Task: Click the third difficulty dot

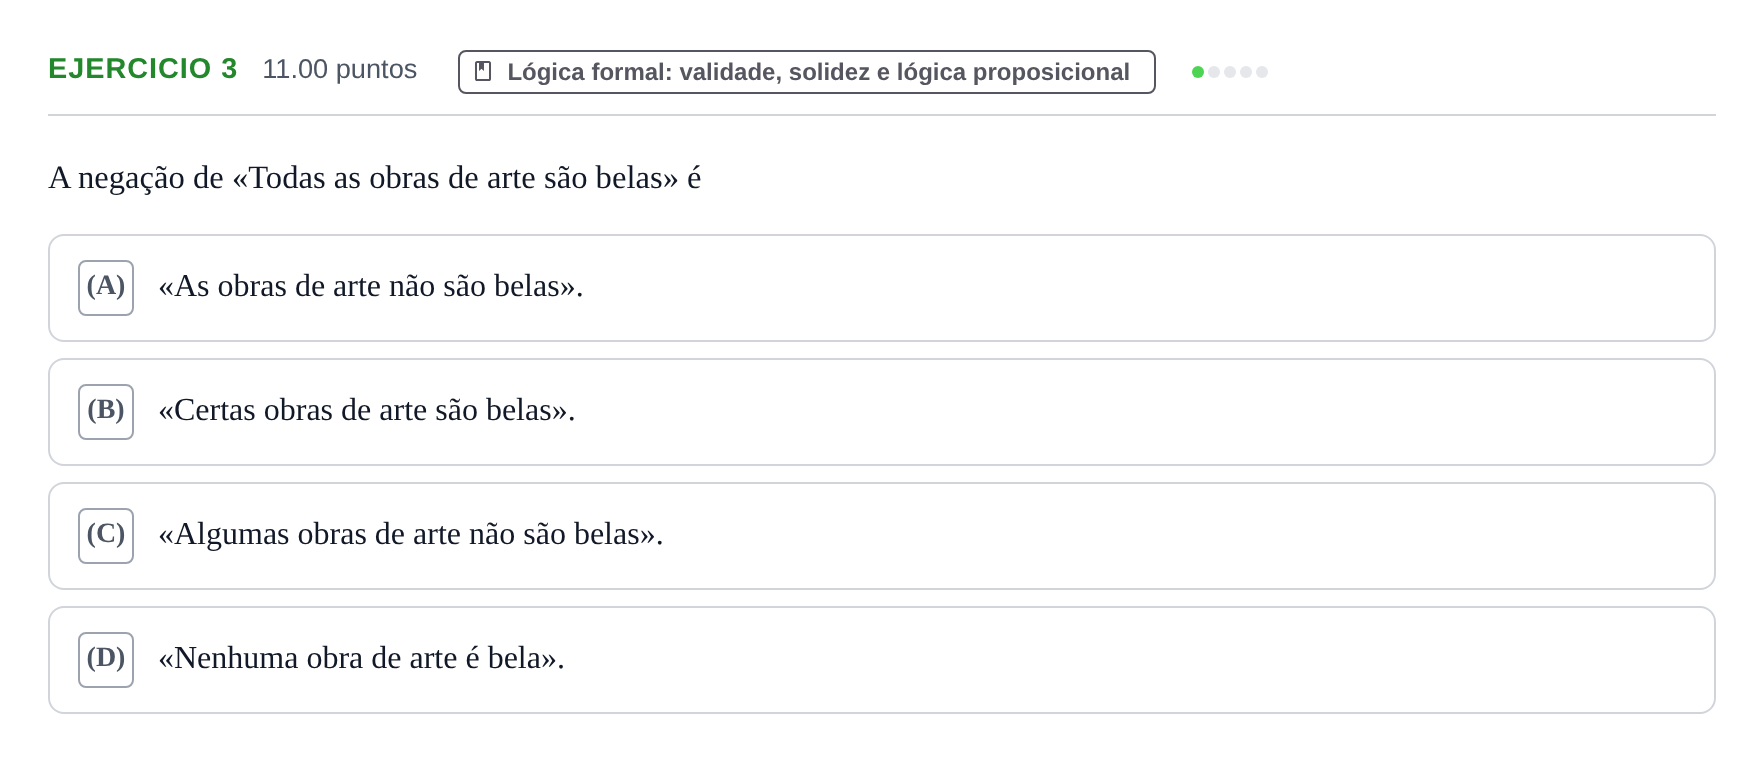Action: (1230, 72)
